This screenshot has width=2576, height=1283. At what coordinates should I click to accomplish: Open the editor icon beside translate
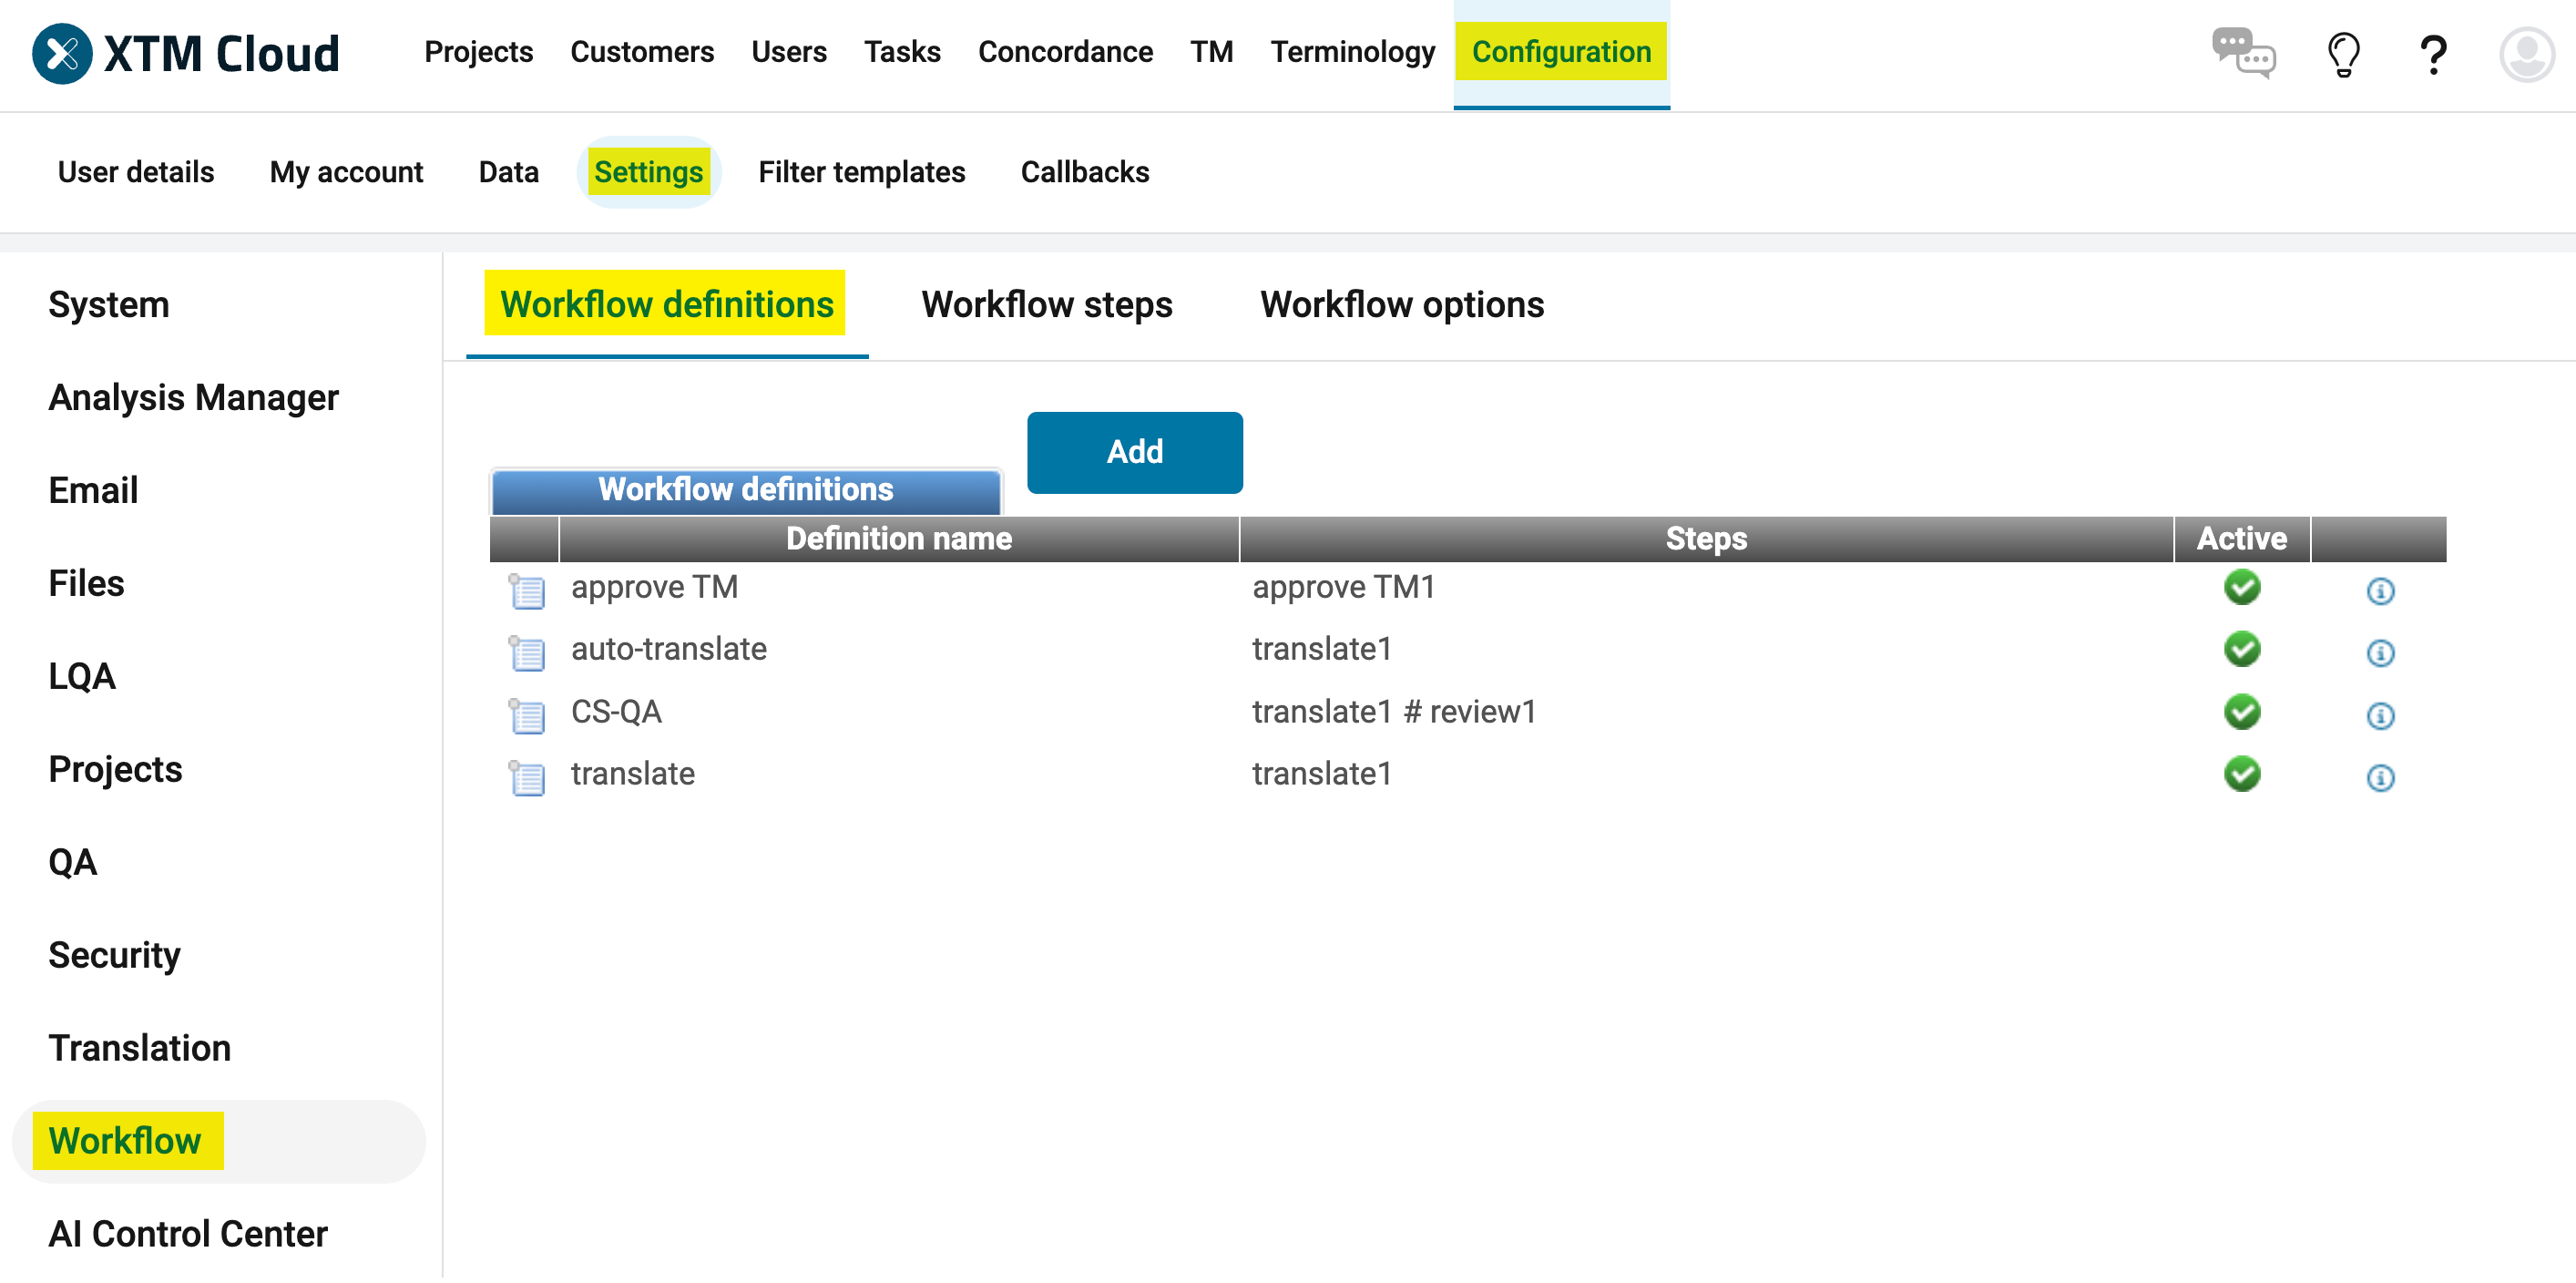point(527,778)
